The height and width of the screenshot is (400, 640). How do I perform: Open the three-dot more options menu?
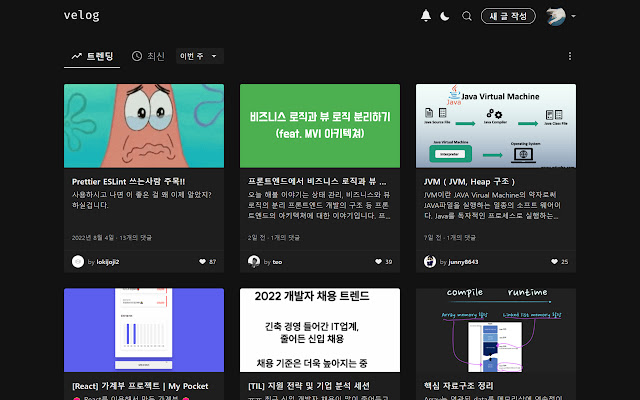(x=570, y=56)
